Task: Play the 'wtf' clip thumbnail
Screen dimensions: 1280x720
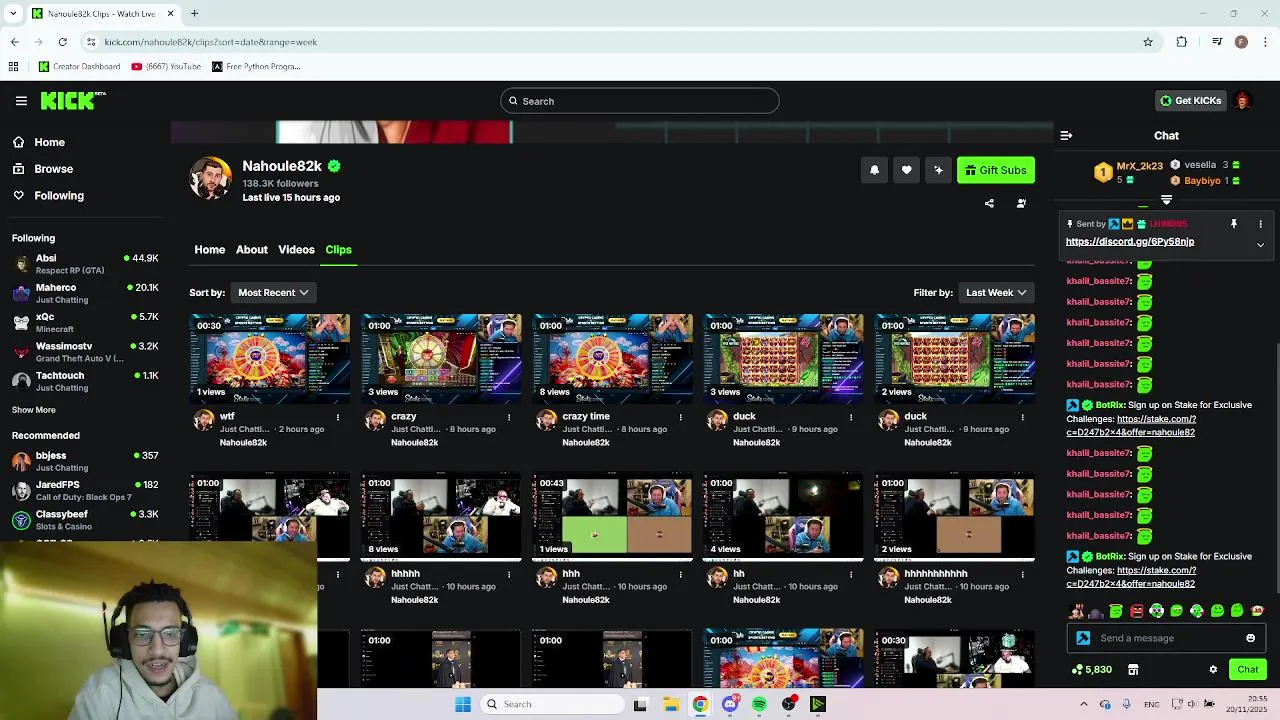Action: click(269, 358)
